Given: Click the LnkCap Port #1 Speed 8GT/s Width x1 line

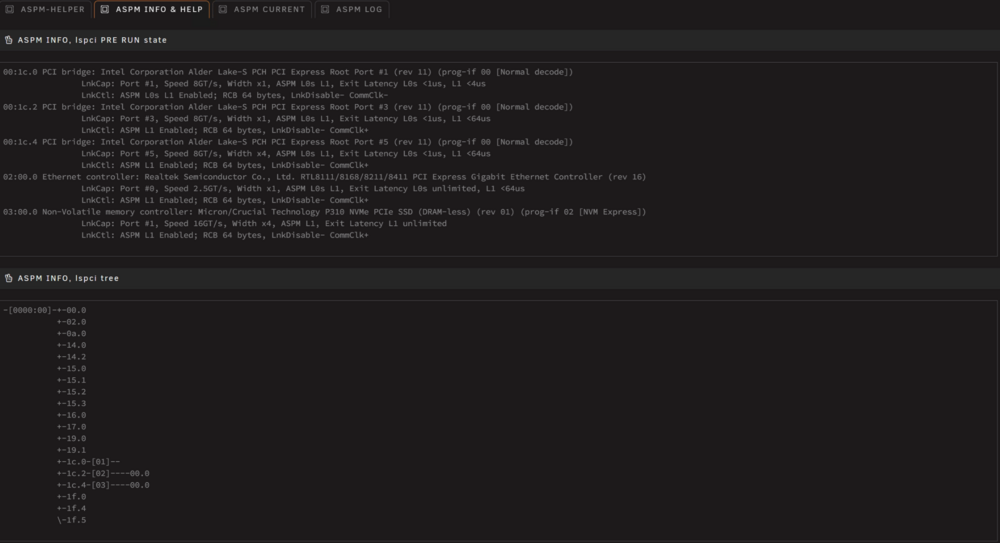Looking at the screenshot, I should pyautogui.click(x=283, y=84).
